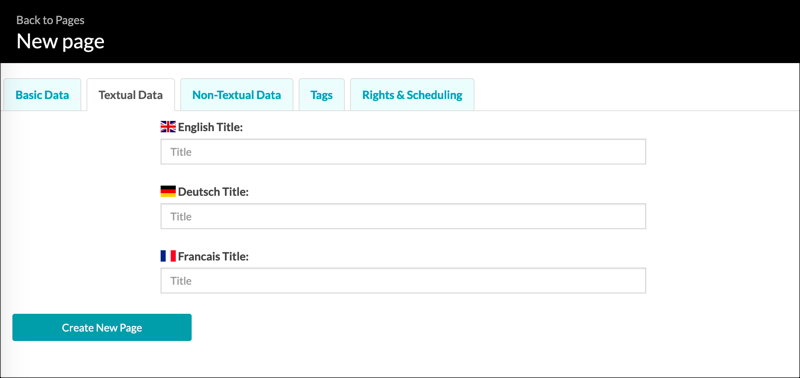Select the Textual Data tab
Screen dimensions: 800x378
pos(131,94)
